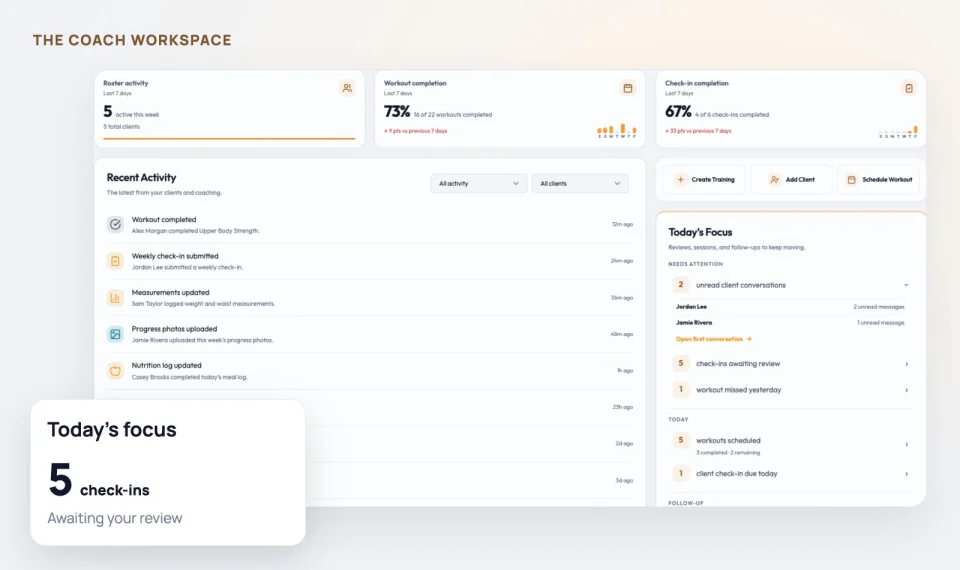Viewport: 960px width, 570px height.
Task: Click the Nutrition log updated apple icon
Action: pos(115,370)
